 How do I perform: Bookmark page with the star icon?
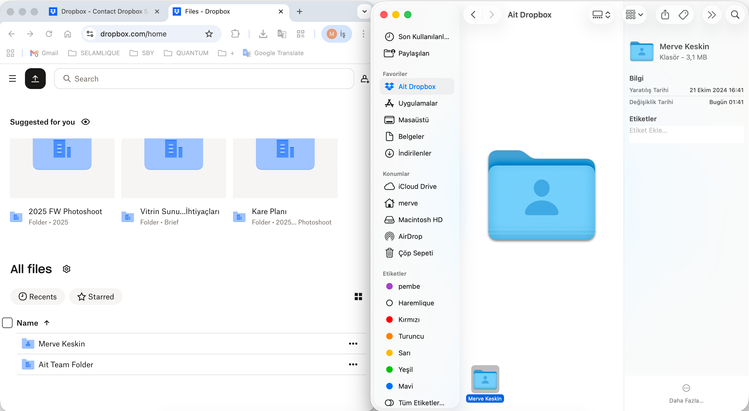click(x=209, y=34)
